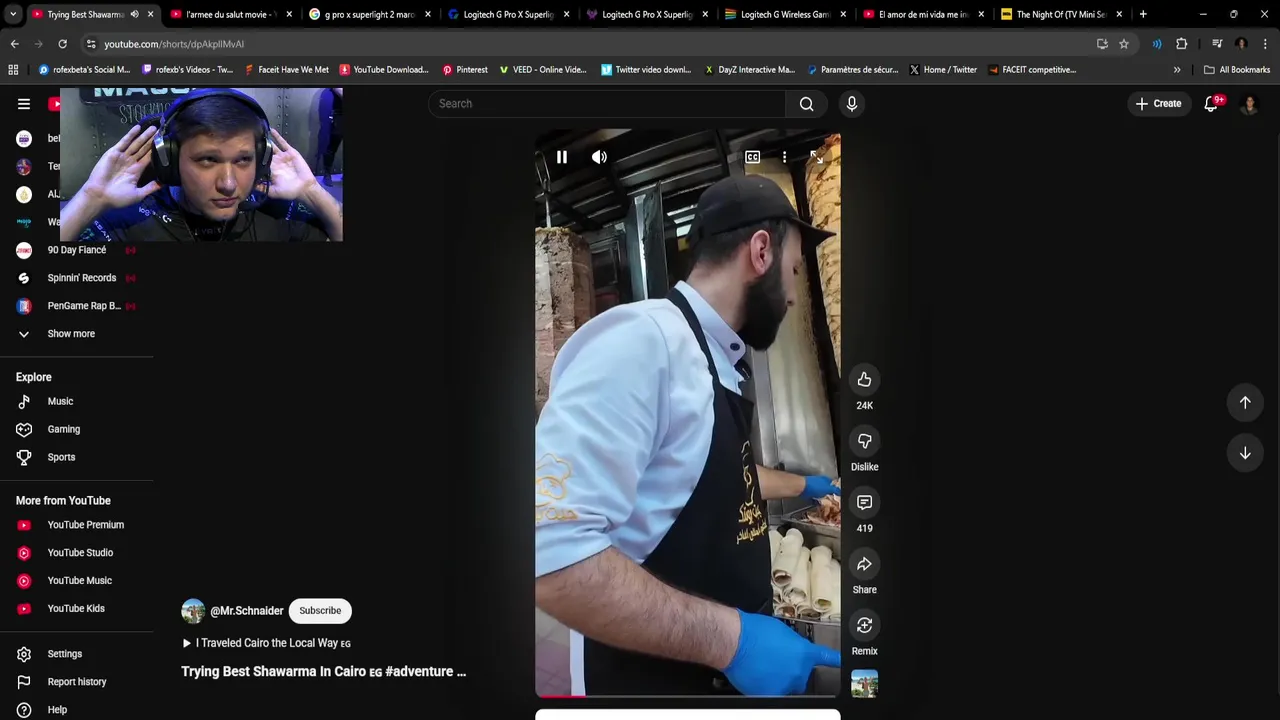Image resolution: width=1280 pixels, height=720 pixels.
Task: Open Sports in Explore
Action: 77,457
